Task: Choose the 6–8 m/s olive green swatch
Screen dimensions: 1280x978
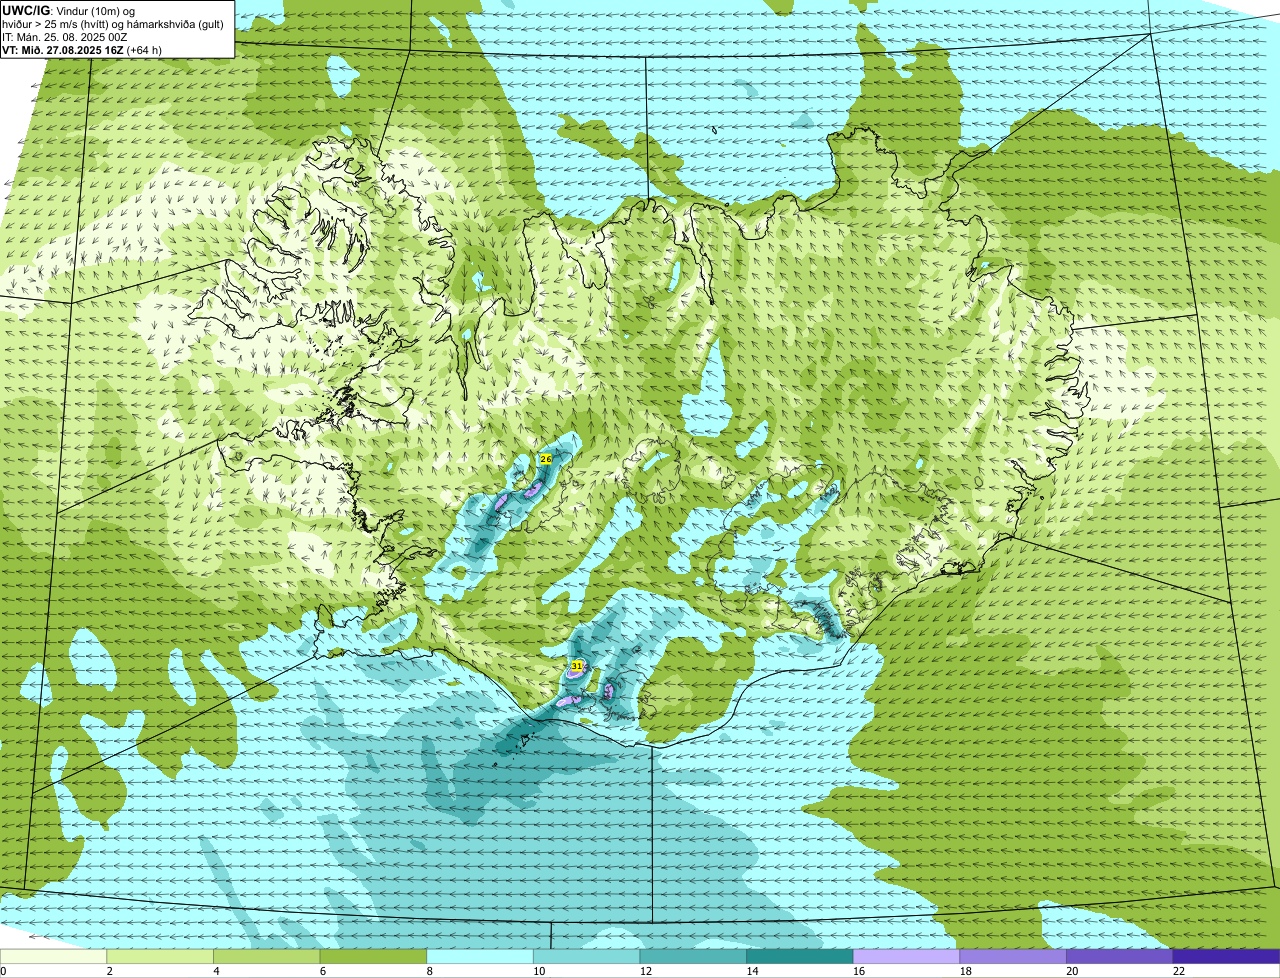Action: coord(373,956)
